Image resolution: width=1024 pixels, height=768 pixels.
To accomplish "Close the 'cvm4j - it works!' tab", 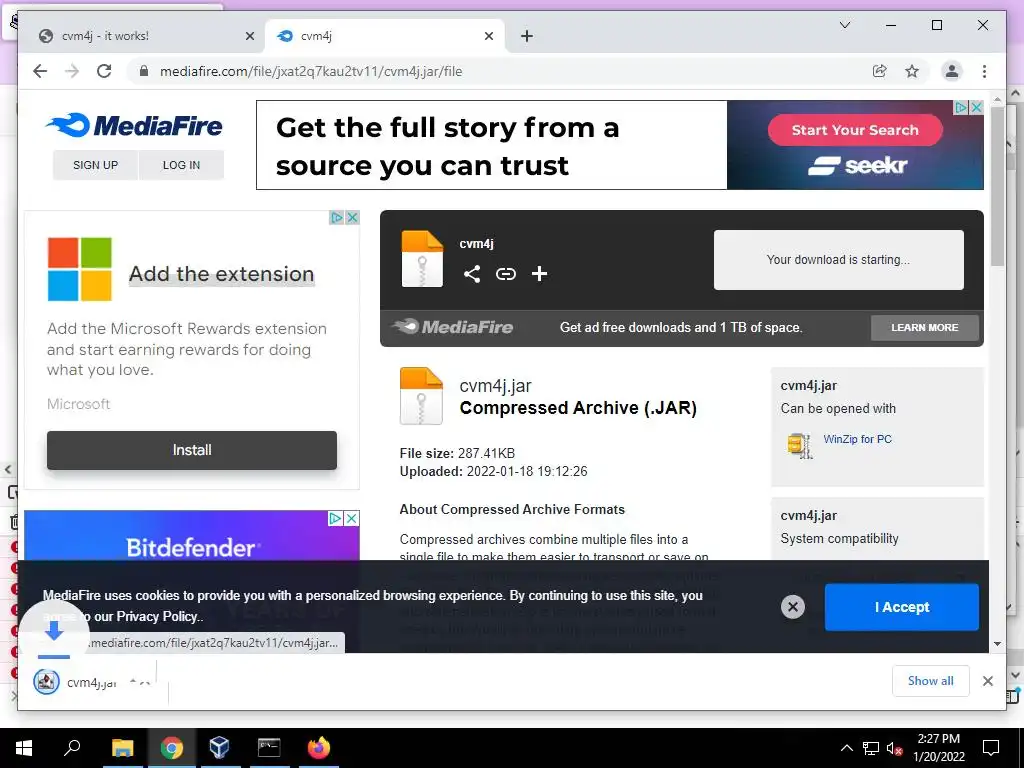I will pyautogui.click(x=249, y=36).
